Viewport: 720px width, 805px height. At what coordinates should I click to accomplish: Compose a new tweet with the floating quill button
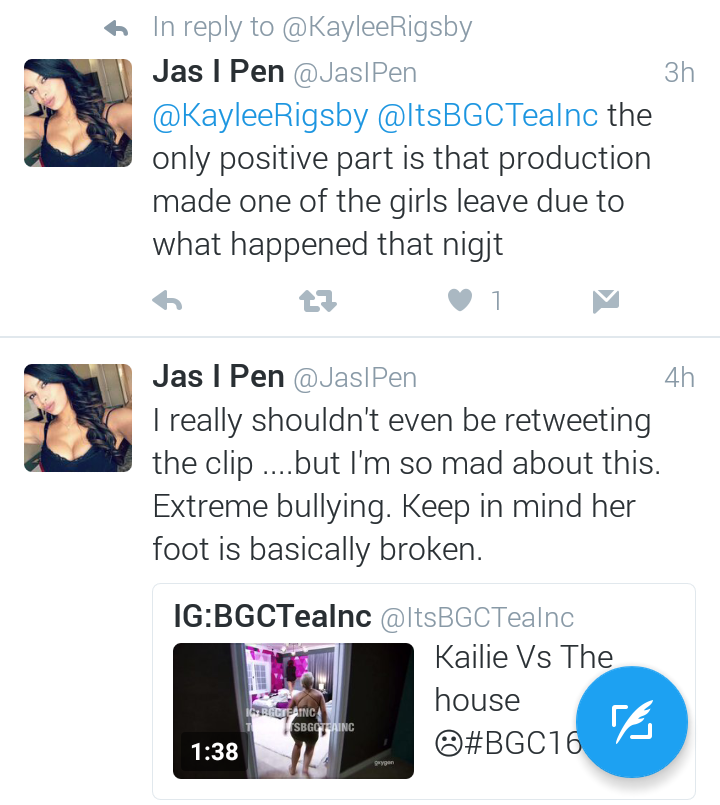632,722
